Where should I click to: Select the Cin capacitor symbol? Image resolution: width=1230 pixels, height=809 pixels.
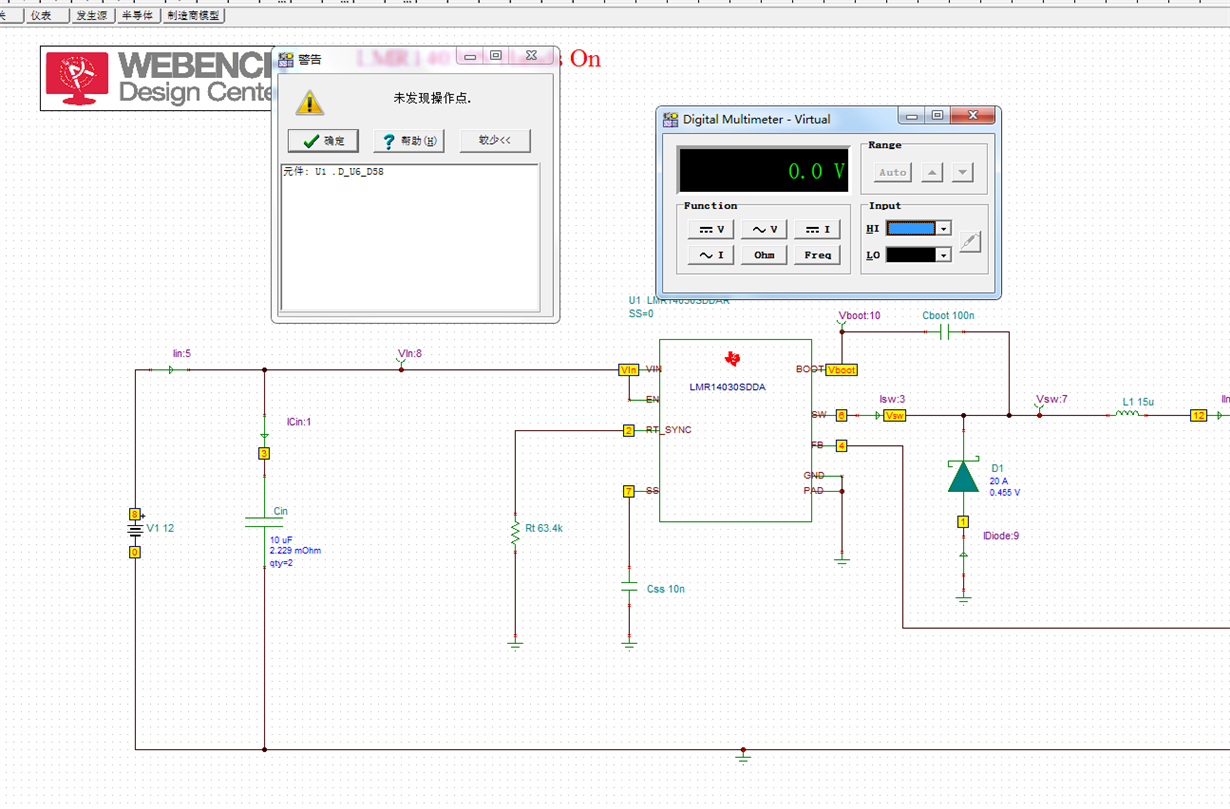(x=264, y=521)
